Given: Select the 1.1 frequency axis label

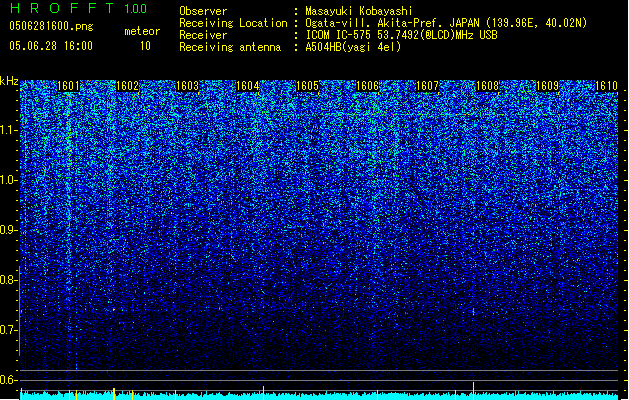Looking at the screenshot, I should coord(8,130).
